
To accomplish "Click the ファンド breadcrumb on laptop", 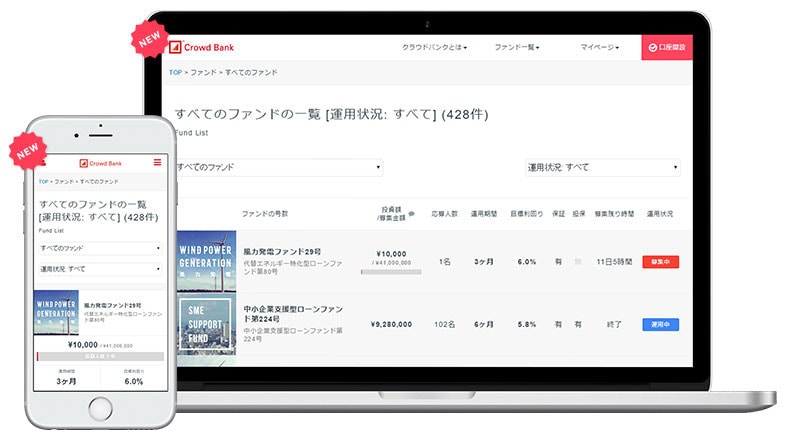I will pyautogui.click(x=203, y=72).
